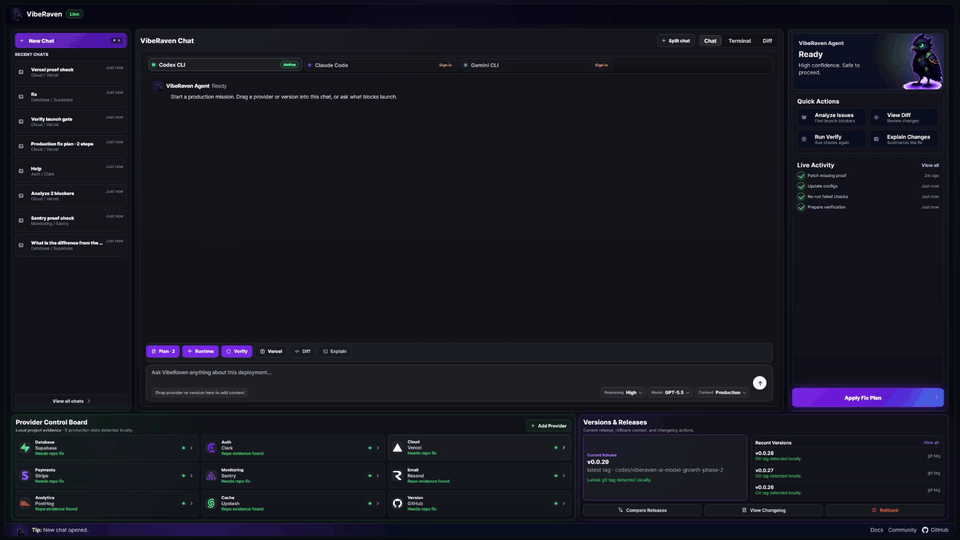Toggle the Runtime chip
Image resolution: width=960 pixels, height=540 pixels.
coord(200,351)
